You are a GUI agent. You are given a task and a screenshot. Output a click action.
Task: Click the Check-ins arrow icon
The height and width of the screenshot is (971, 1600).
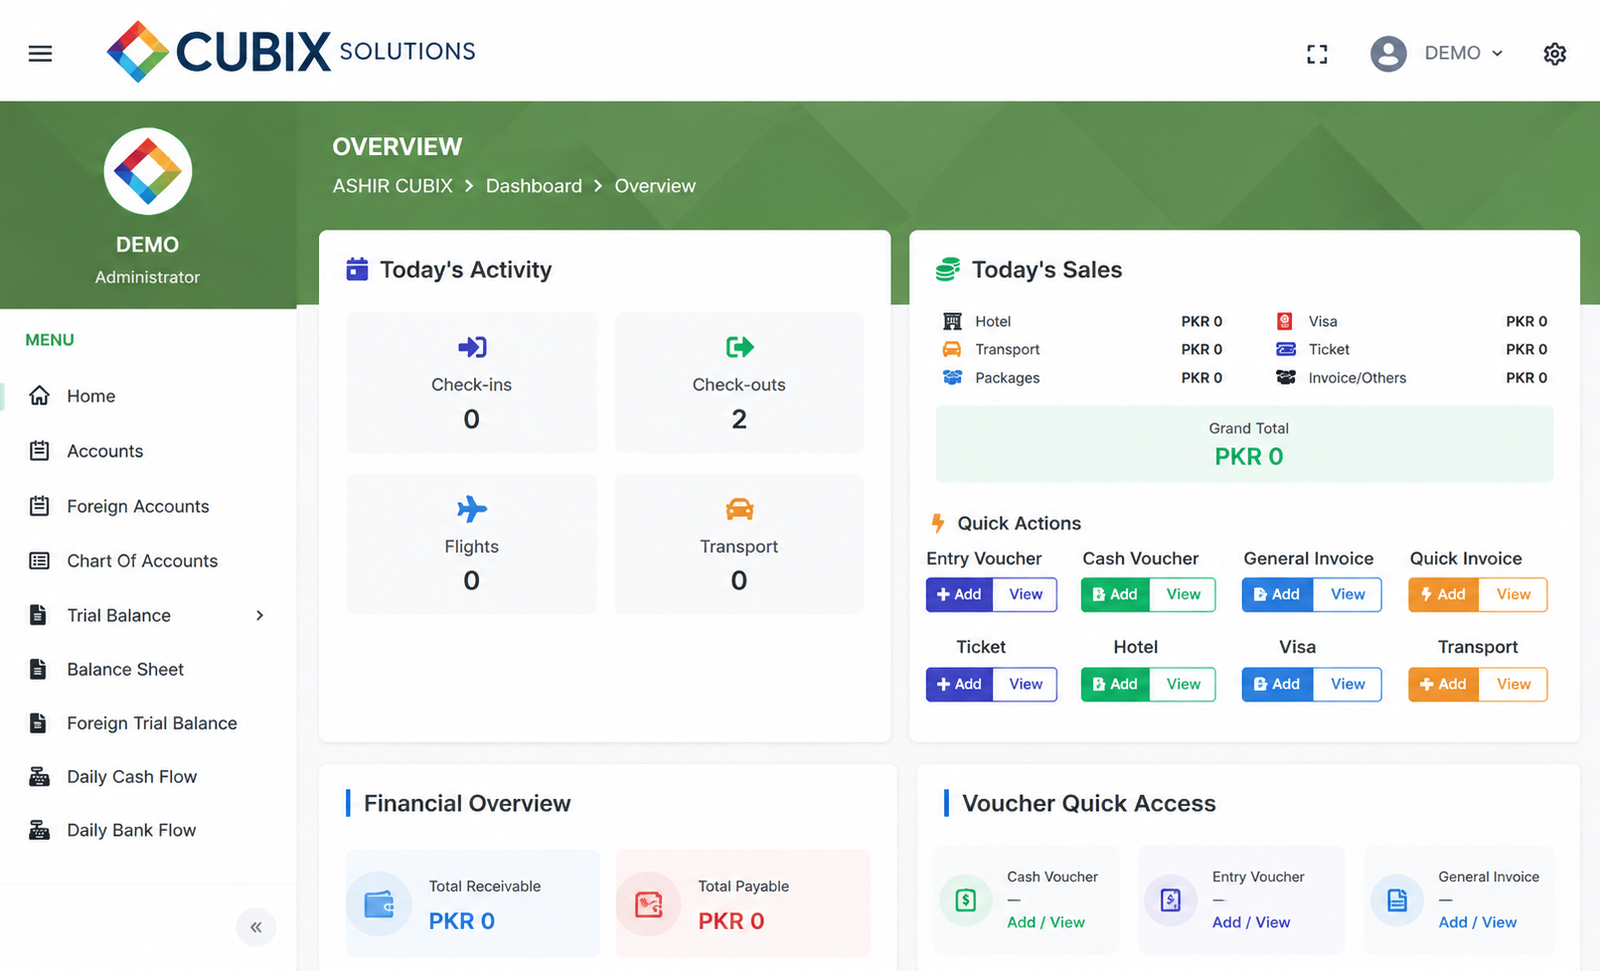[x=472, y=347]
